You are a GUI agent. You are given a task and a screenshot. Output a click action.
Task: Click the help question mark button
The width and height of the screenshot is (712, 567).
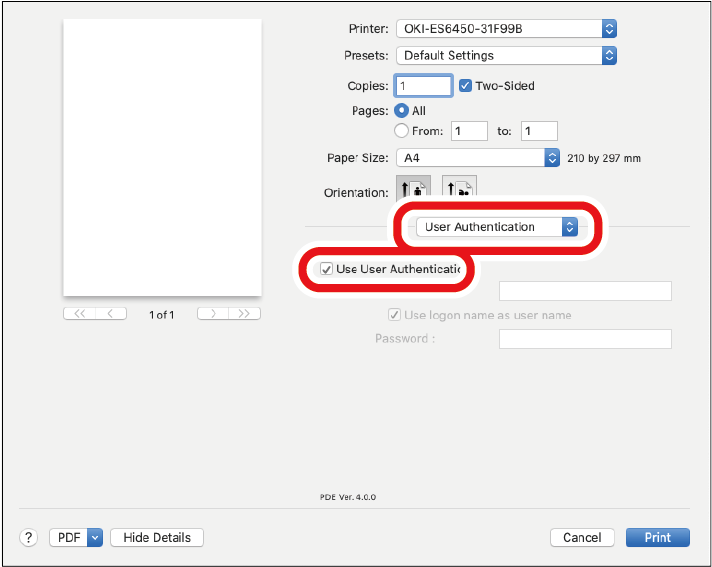click(x=29, y=538)
